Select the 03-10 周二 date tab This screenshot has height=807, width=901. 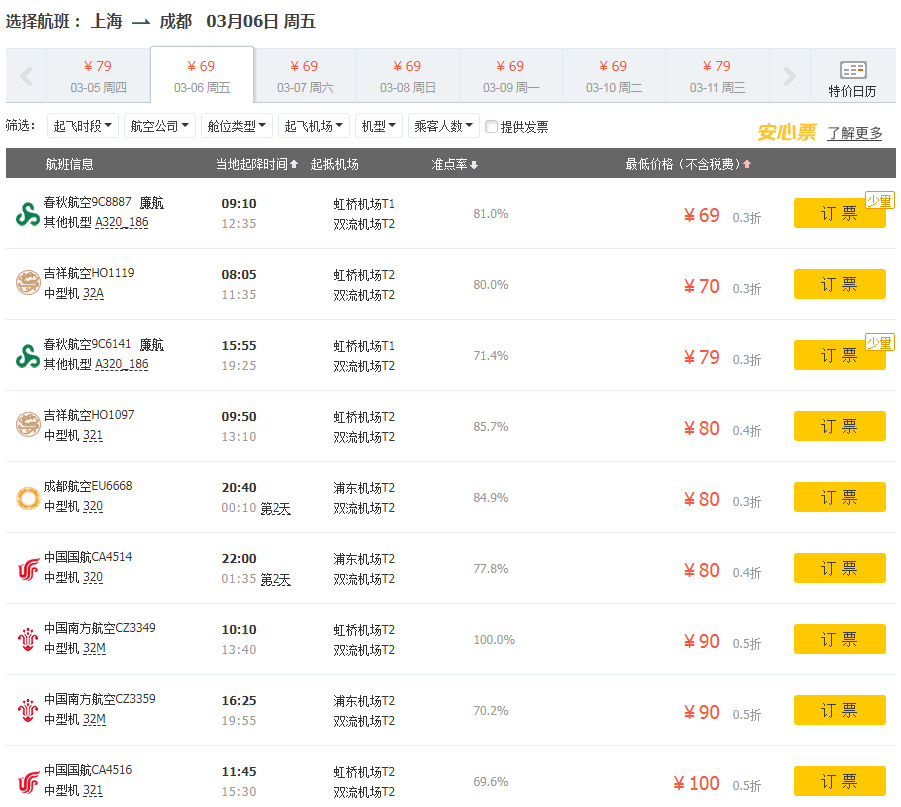click(614, 76)
